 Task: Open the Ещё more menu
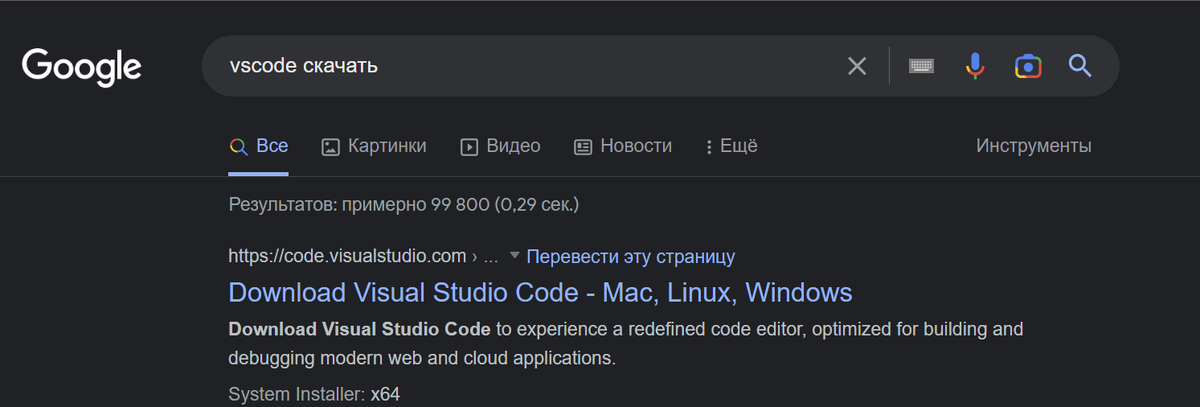coord(731,146)
